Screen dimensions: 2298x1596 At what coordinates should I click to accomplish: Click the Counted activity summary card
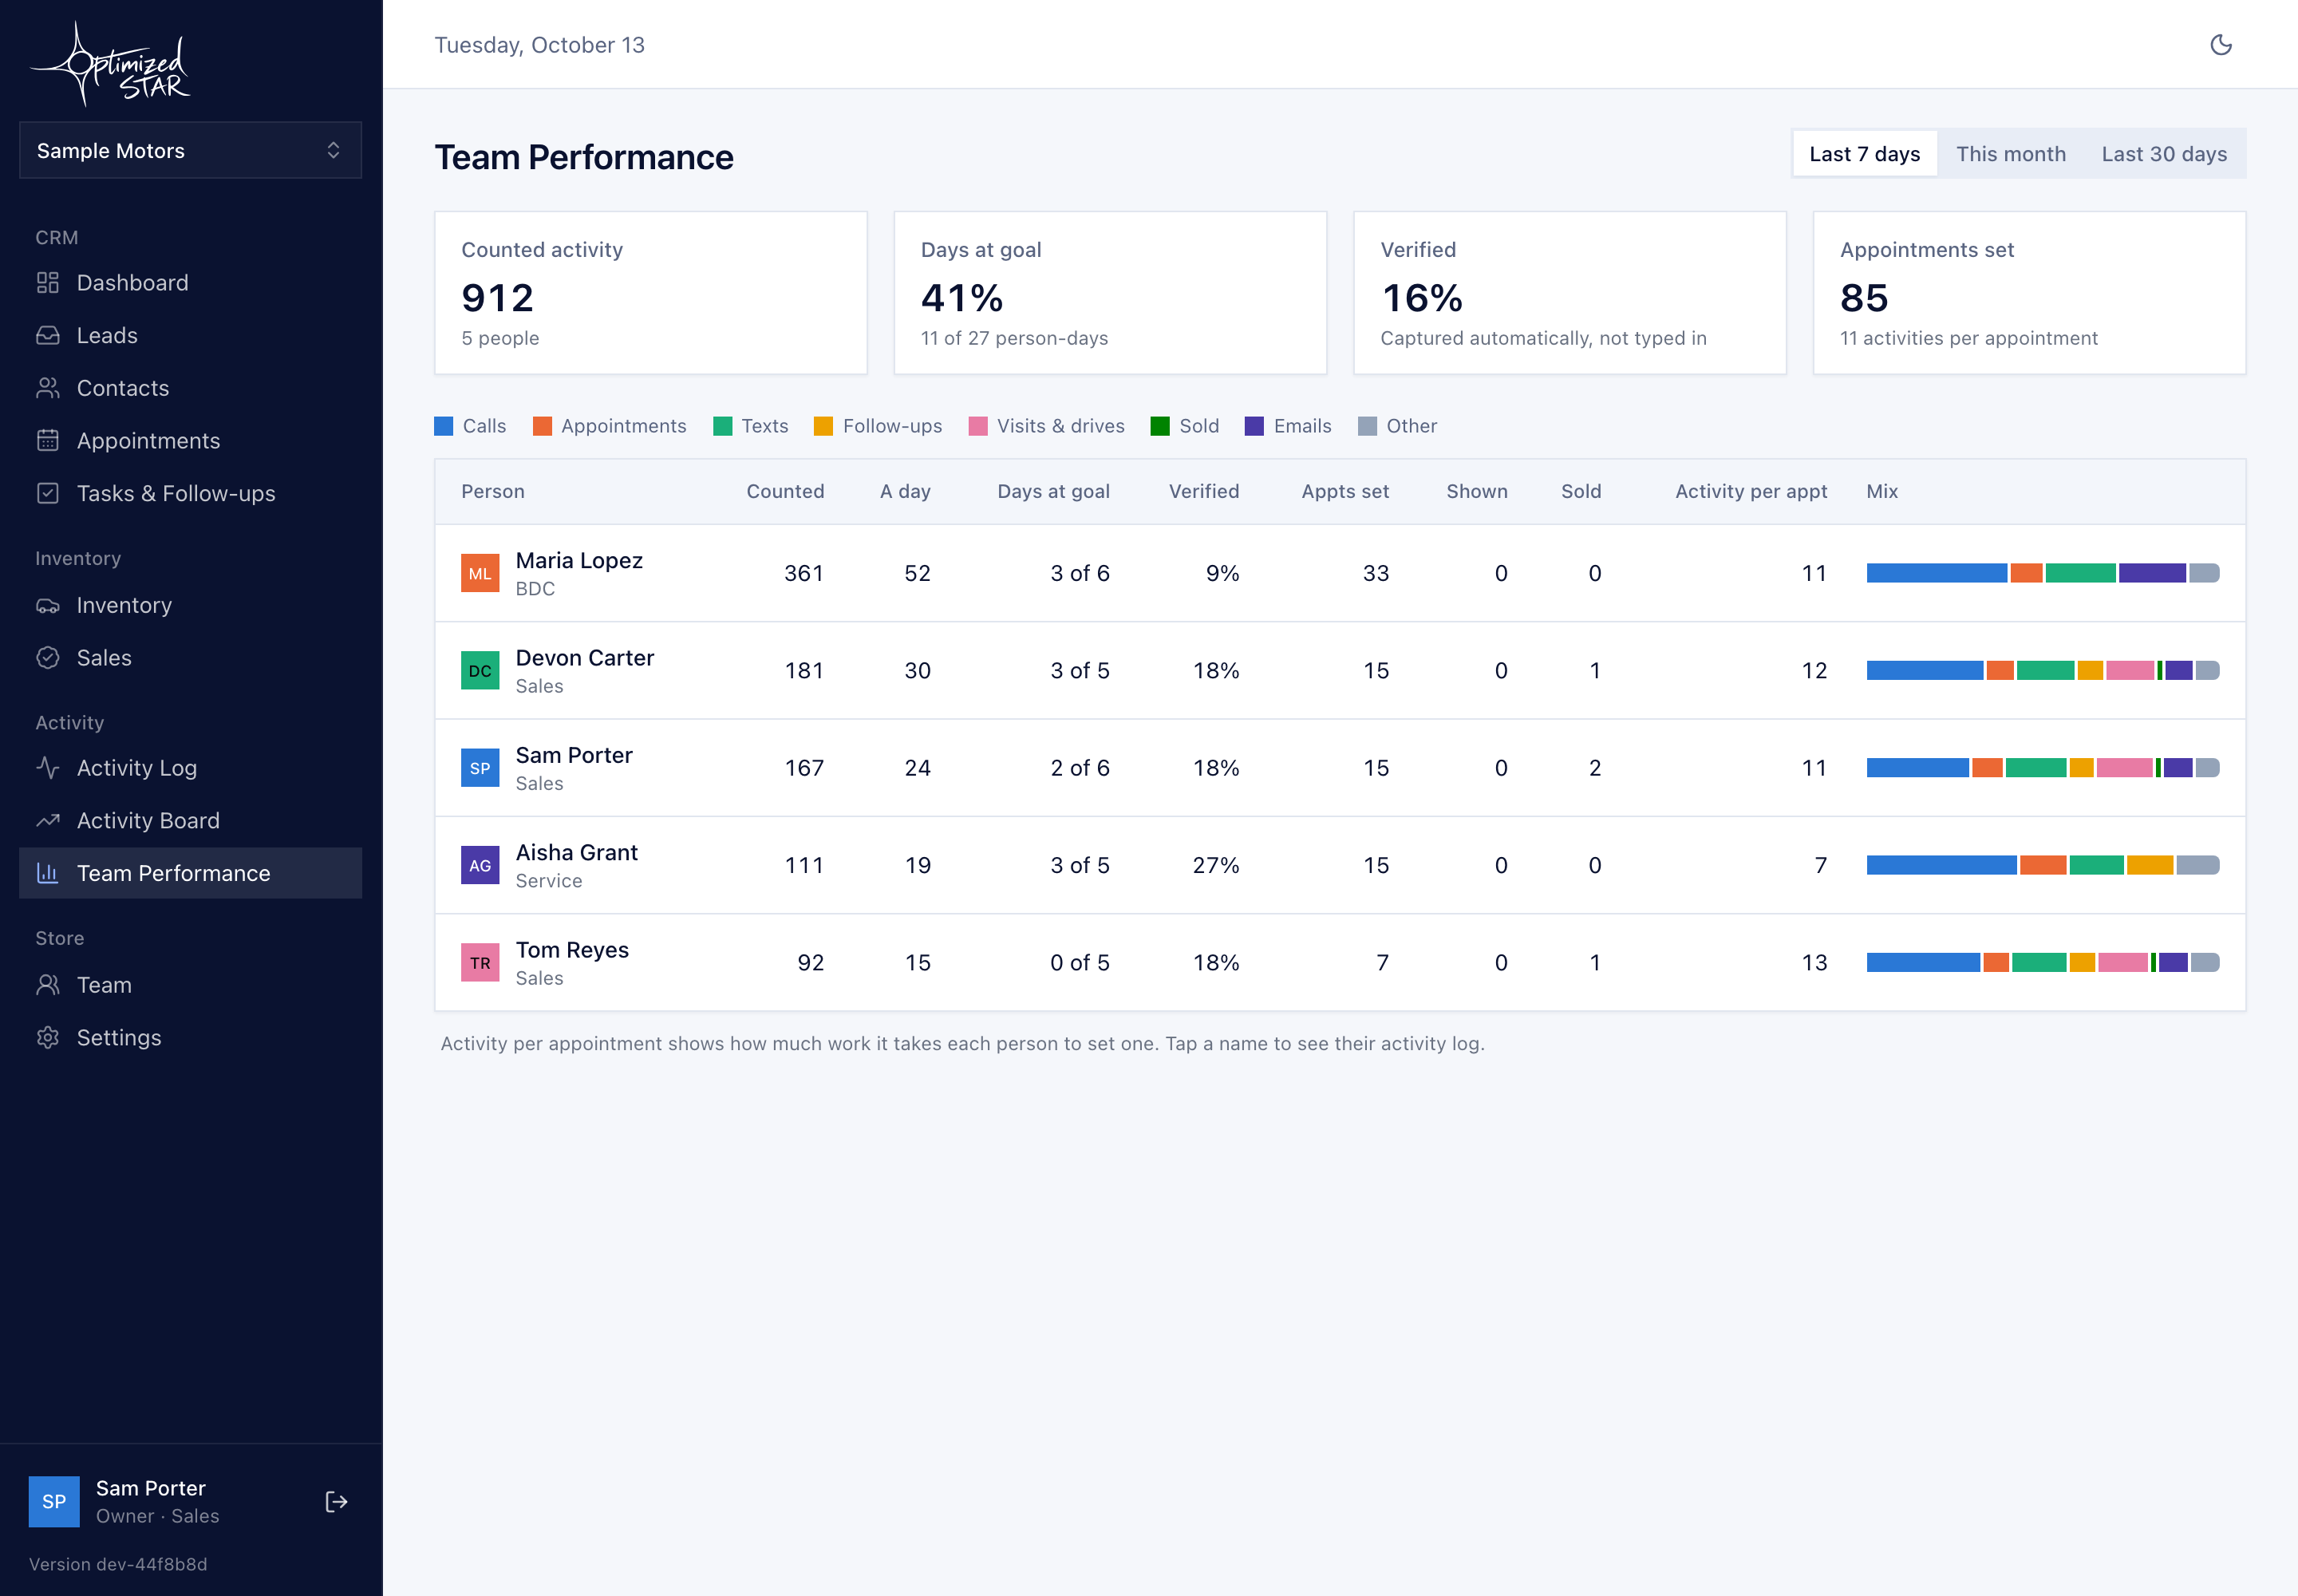click(x=651, y=293)
